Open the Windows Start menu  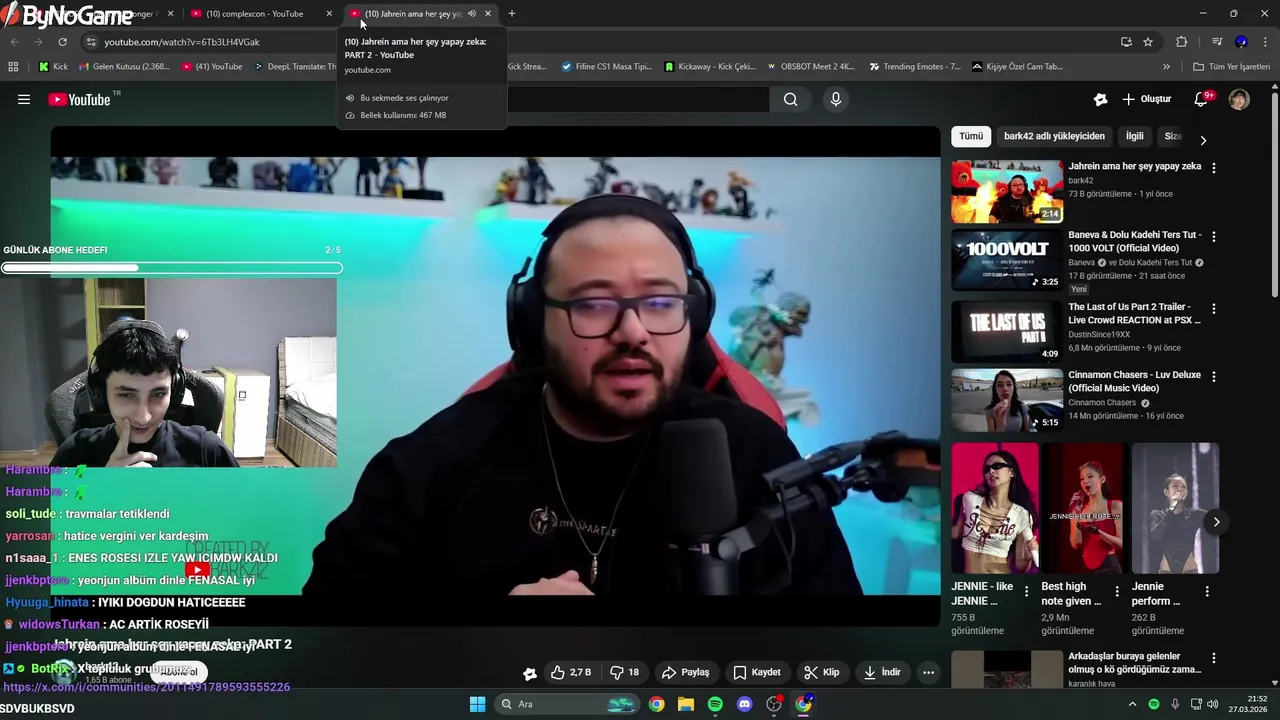477,704
